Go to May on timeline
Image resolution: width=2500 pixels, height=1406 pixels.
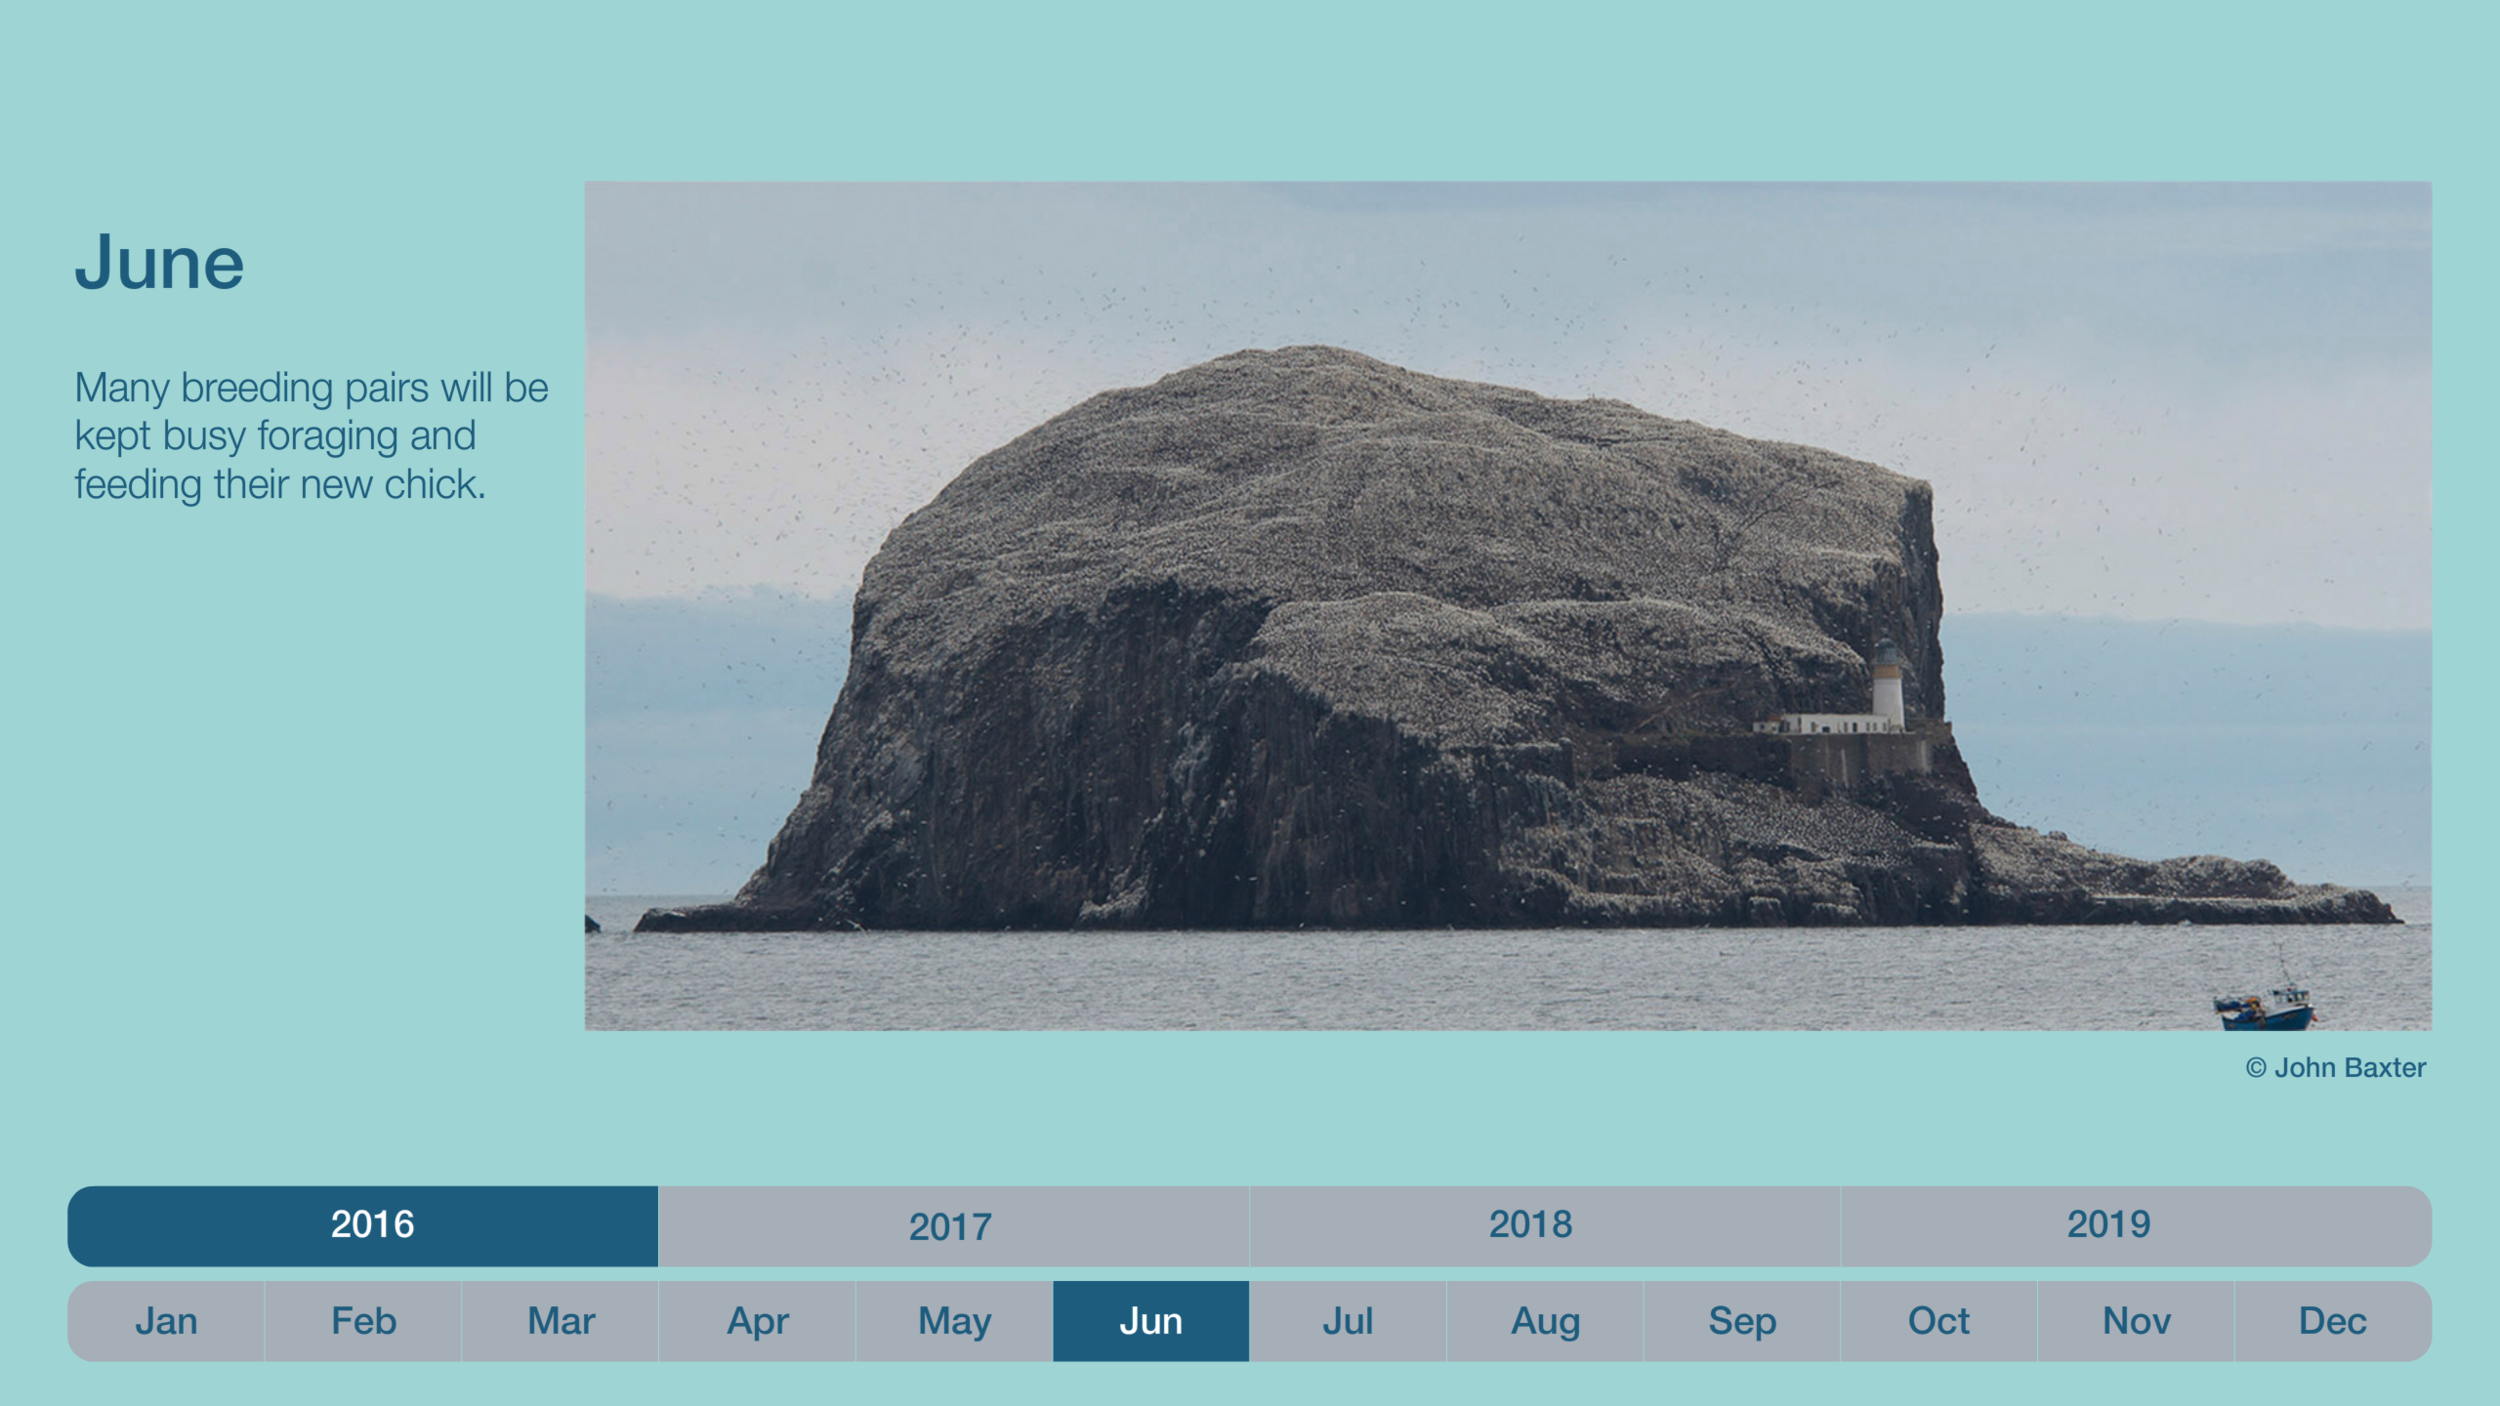point(954,1321)
